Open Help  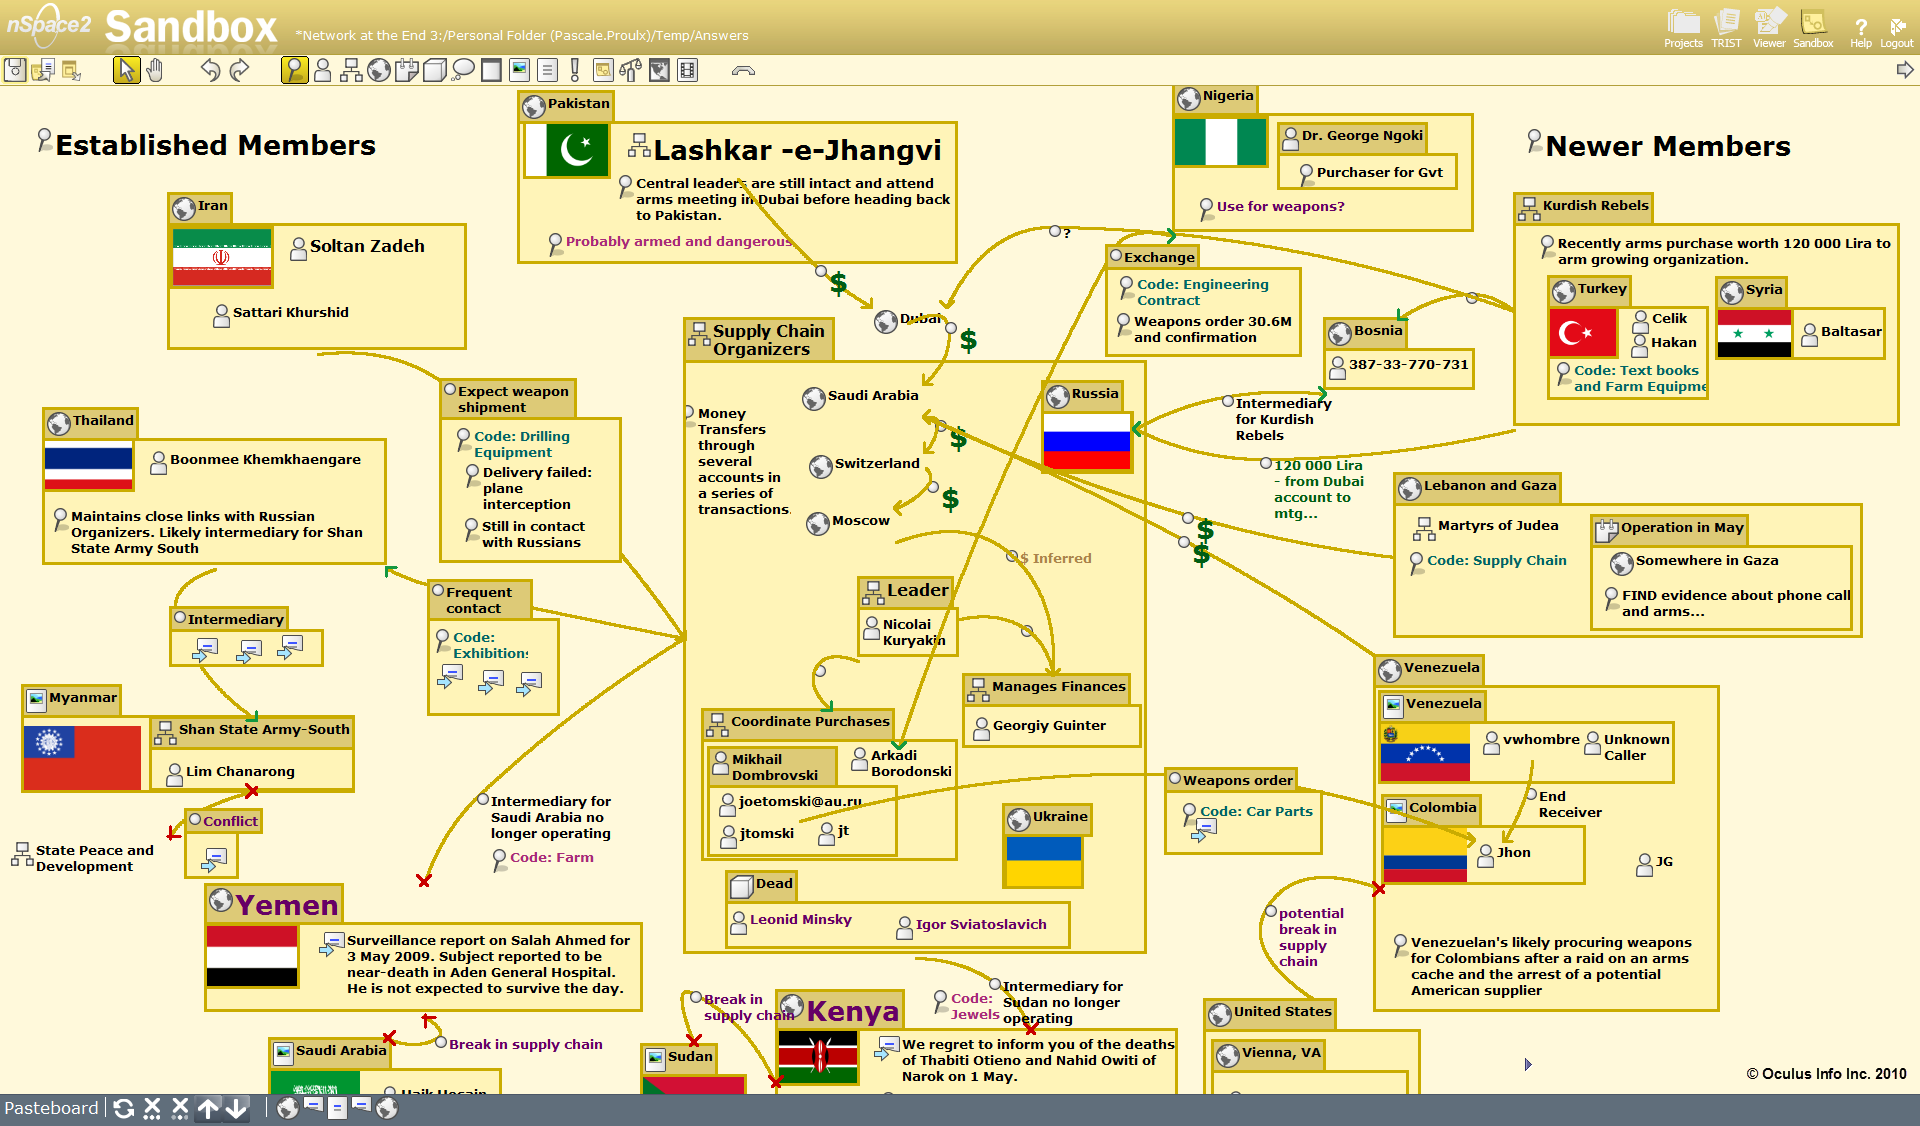[x=1861, y=32]
